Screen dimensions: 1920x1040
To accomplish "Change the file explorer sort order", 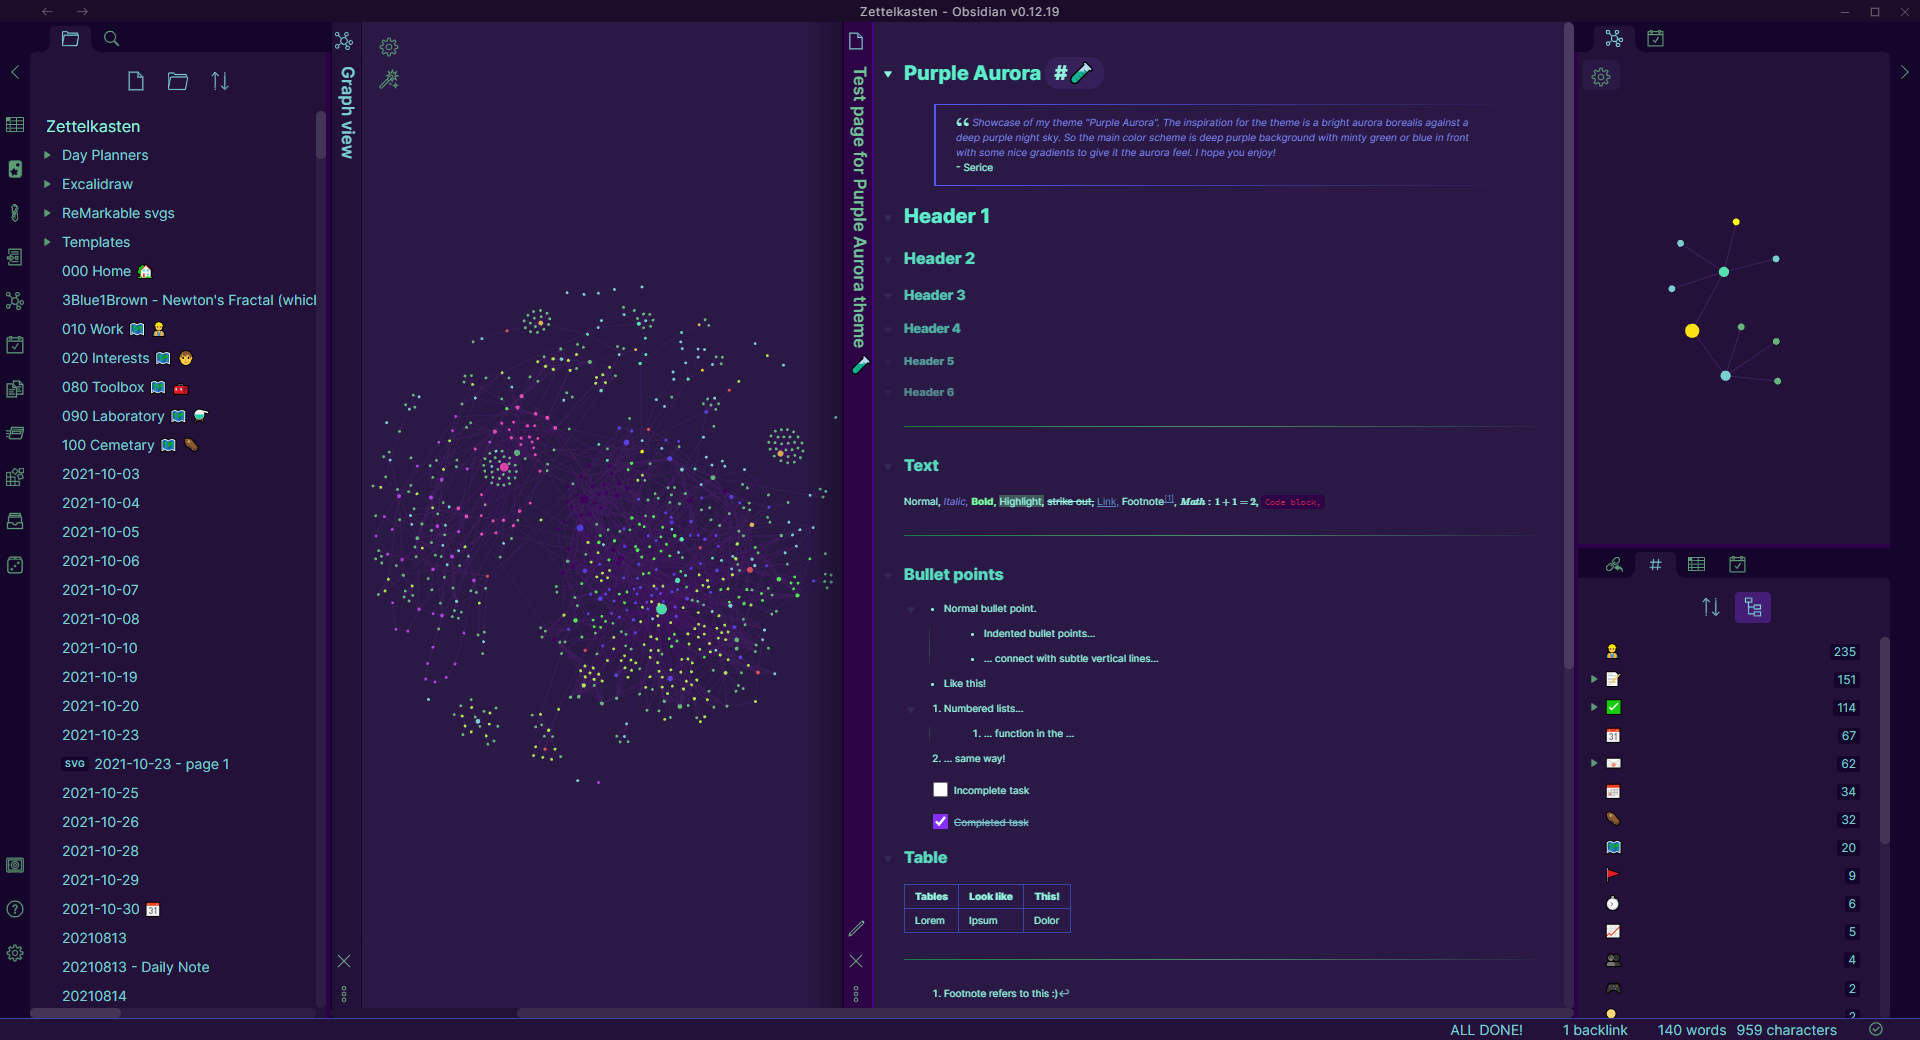I will point(220,81).
